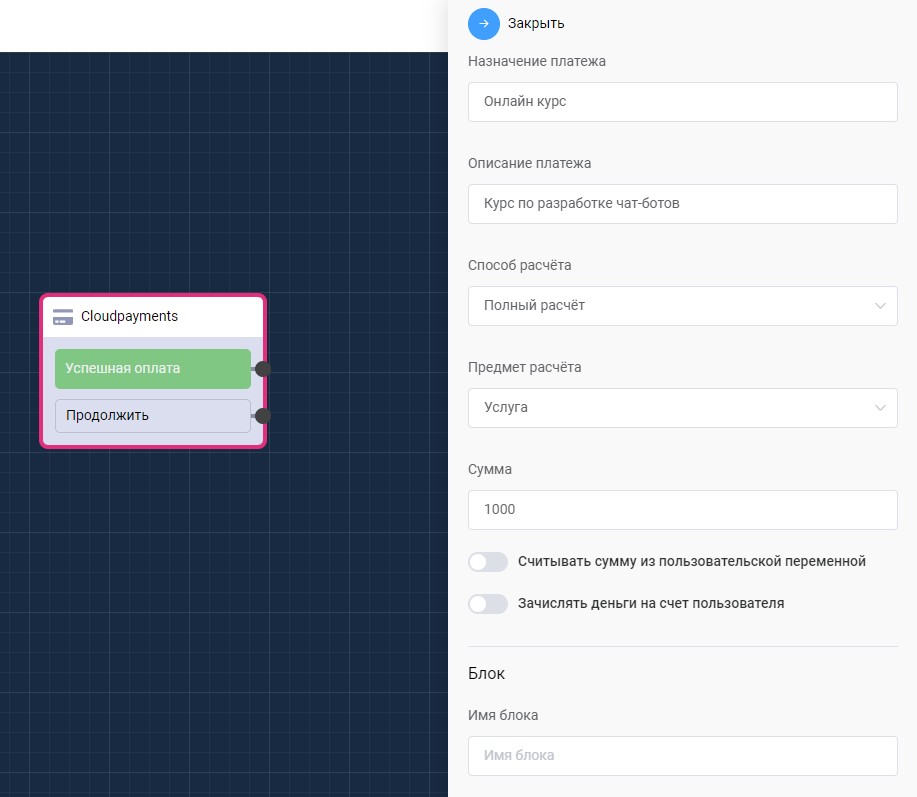Click the blue arrow close icon

click(x=484, y=23)
